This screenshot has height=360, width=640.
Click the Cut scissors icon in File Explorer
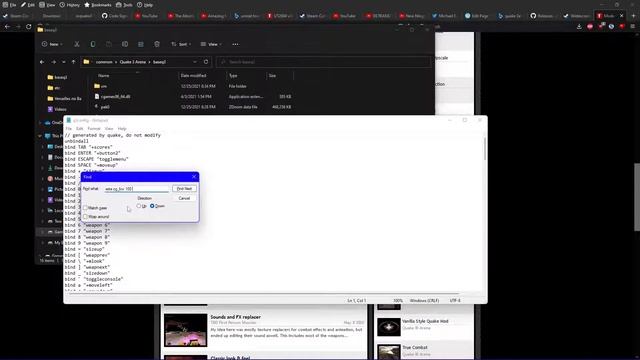pos(77,44)
